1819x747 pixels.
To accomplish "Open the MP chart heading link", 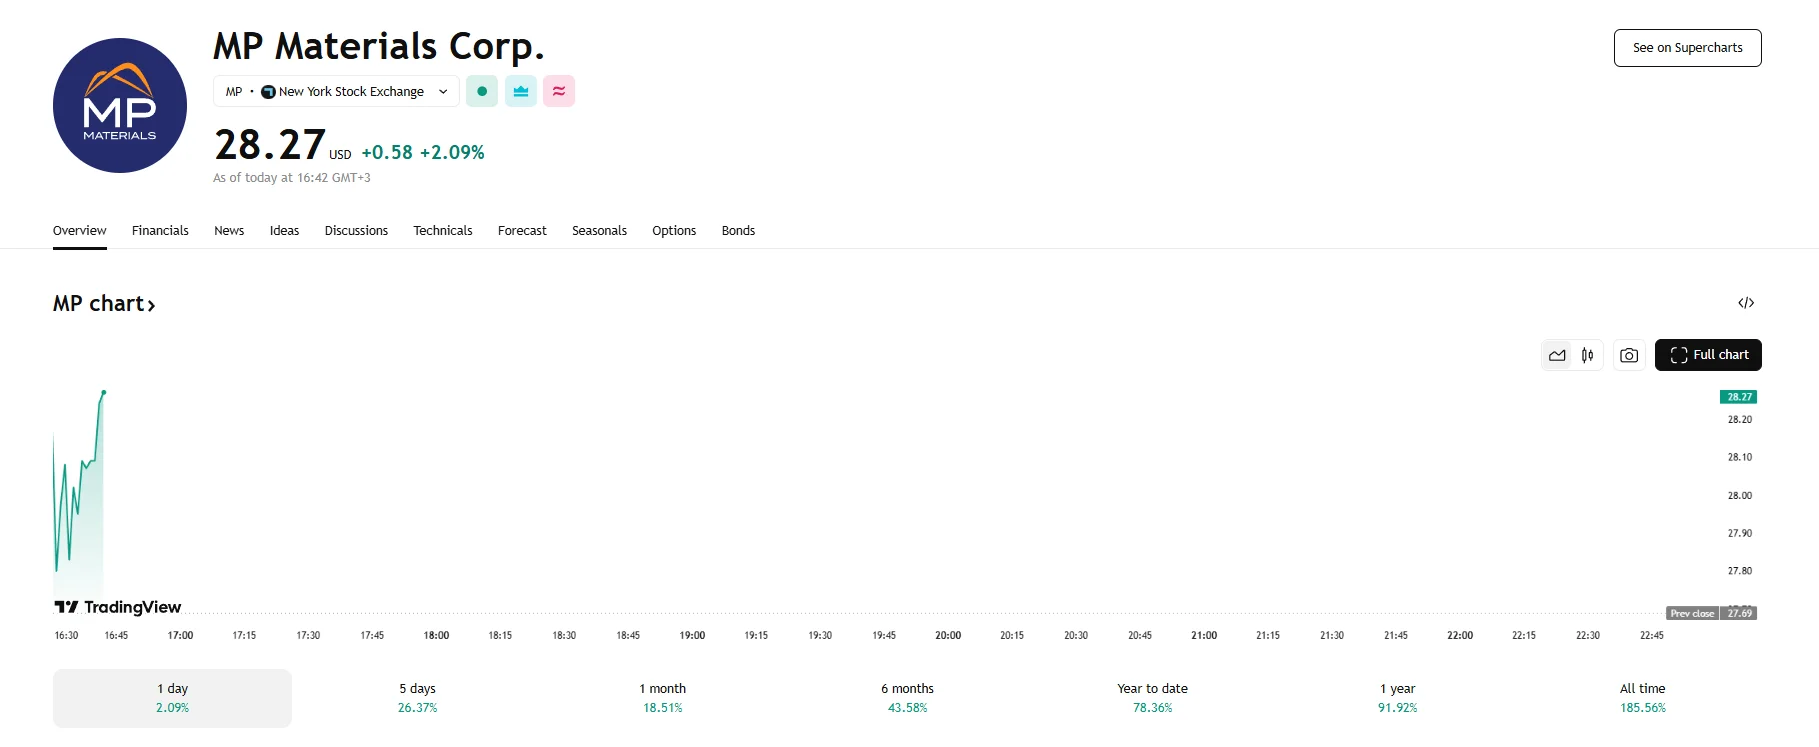I will pos(104,304).
